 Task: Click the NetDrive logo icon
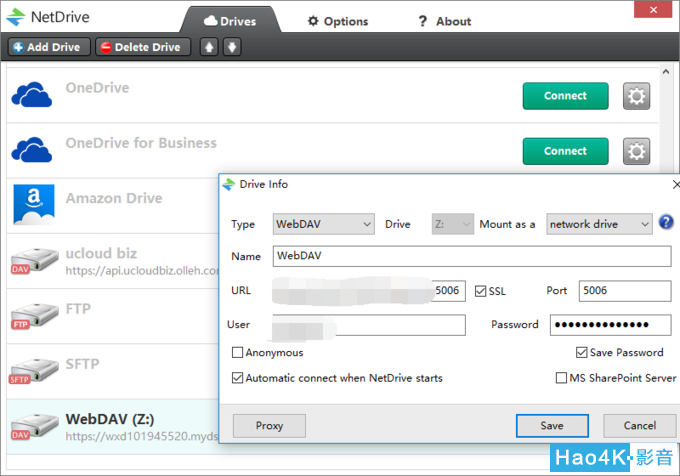[16, 17]
